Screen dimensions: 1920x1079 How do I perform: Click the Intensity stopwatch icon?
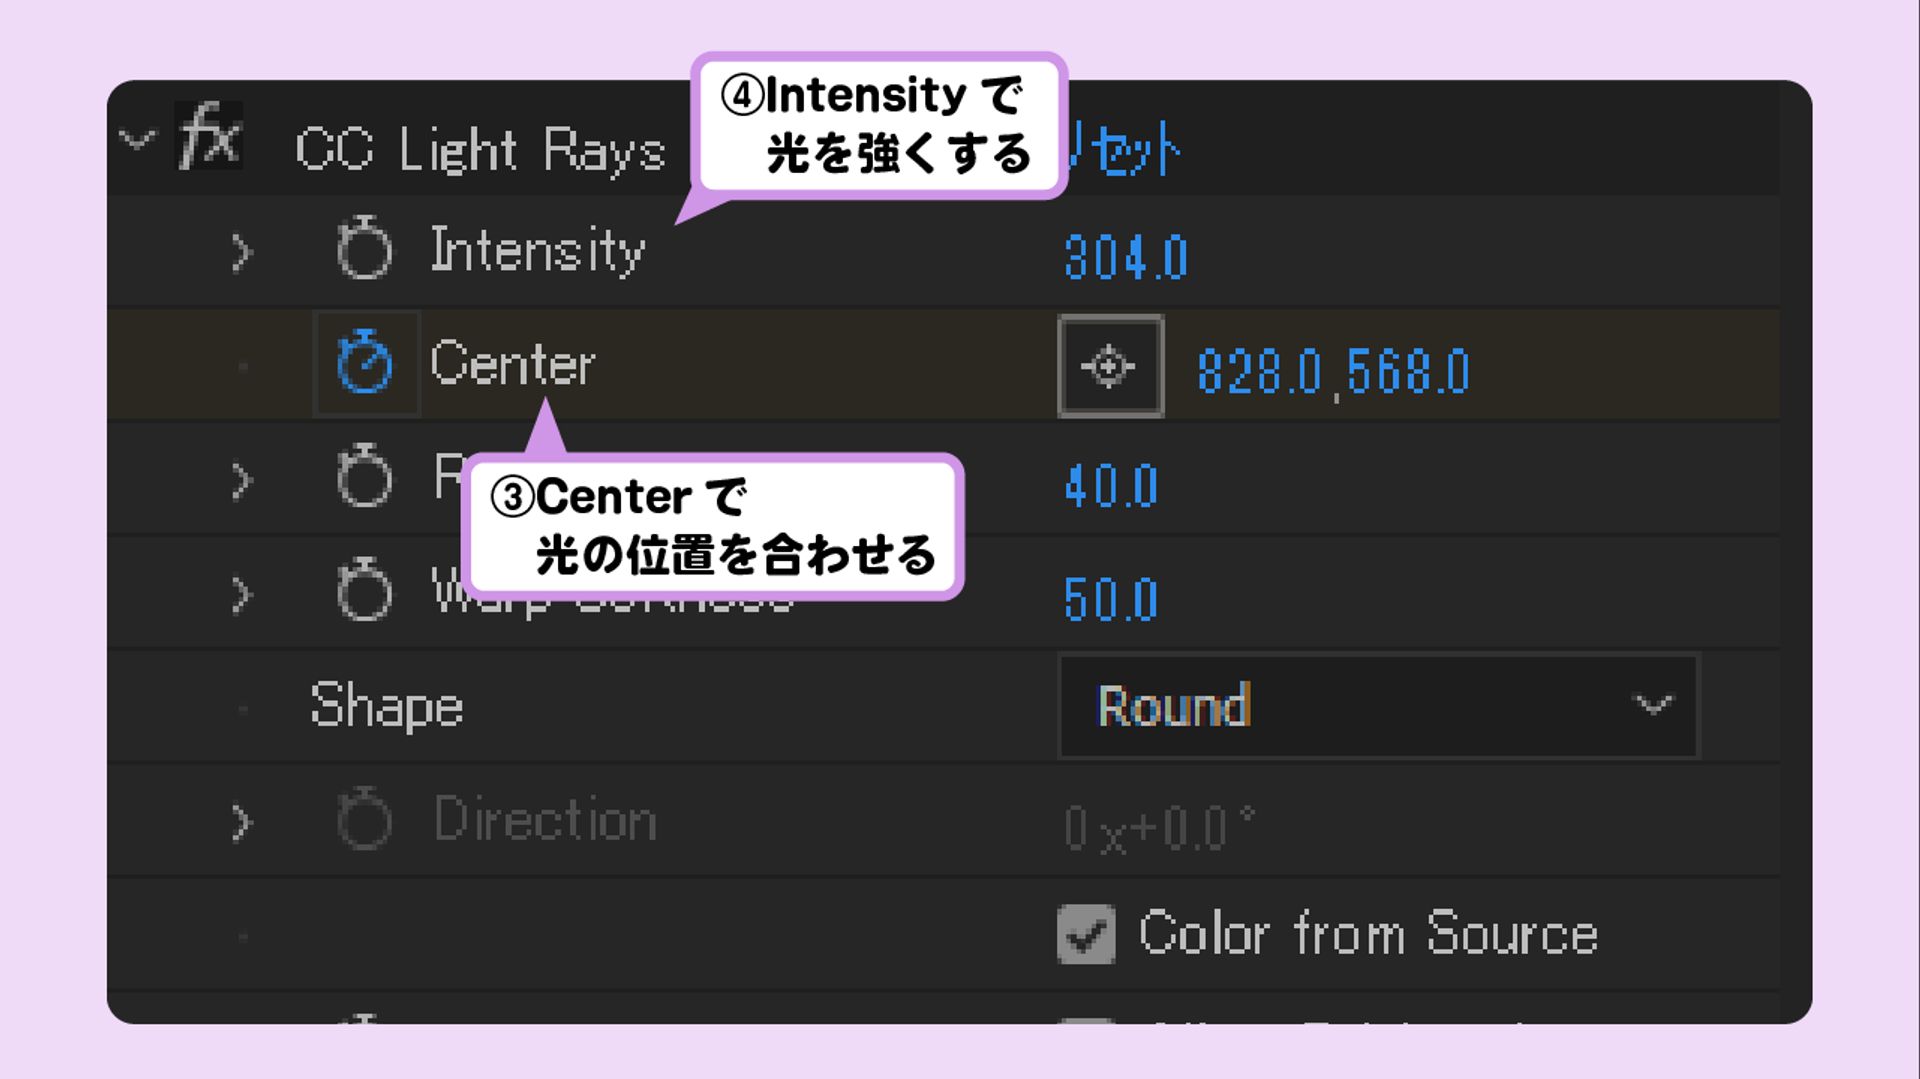click(x=364, y=248)
